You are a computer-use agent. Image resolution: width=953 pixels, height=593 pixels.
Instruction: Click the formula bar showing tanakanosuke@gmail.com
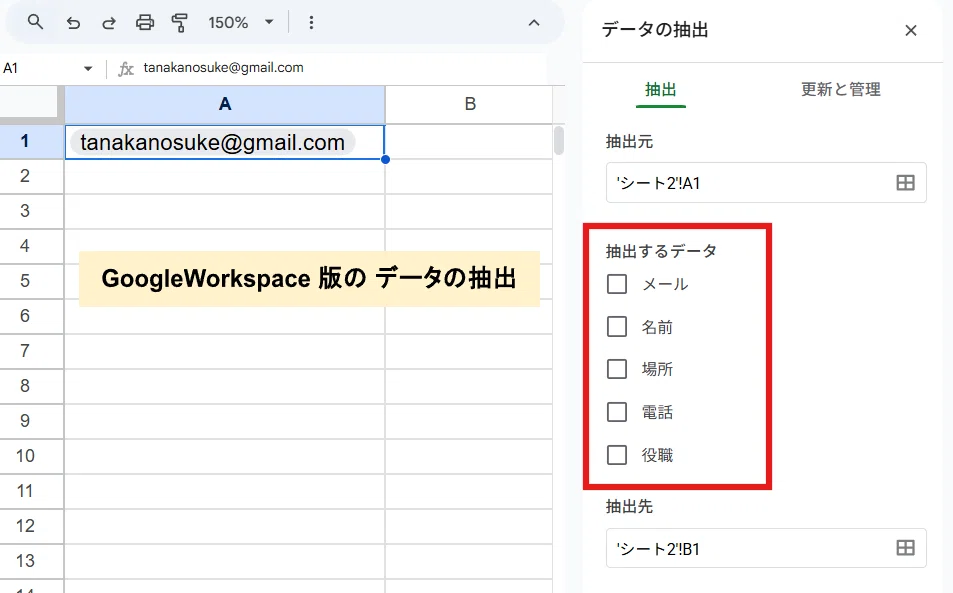(x=224, y=68)
